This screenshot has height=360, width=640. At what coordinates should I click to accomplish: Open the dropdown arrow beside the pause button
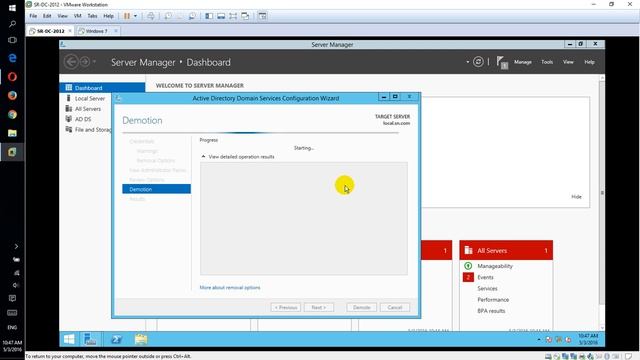coord(136,16)
